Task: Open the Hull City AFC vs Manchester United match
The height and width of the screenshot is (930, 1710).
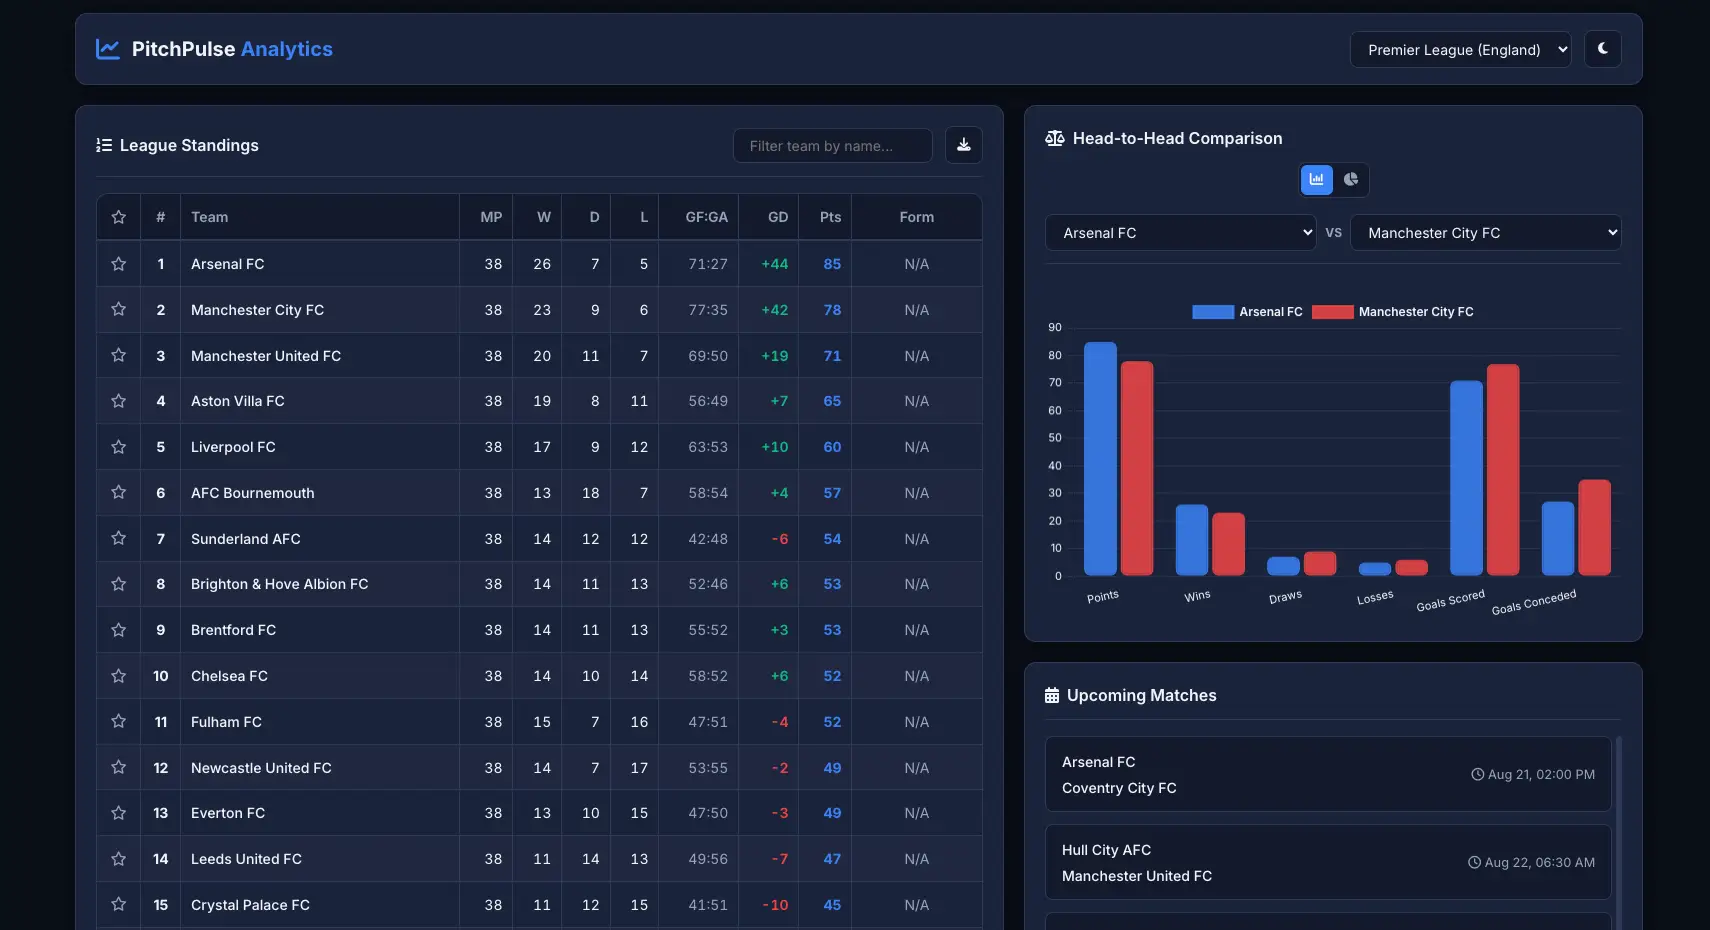Action: point(1328,863)
